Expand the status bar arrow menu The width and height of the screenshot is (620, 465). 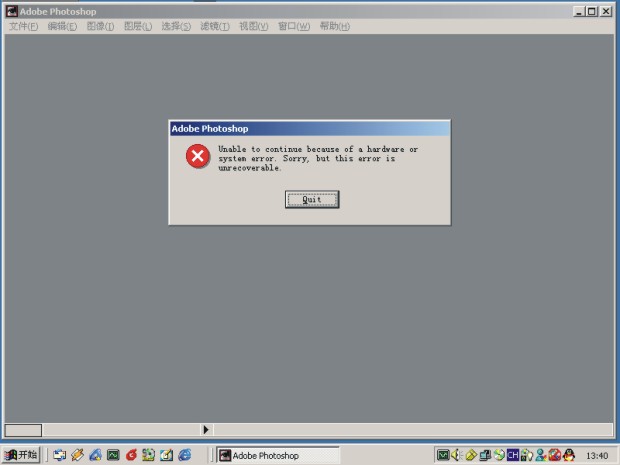pos(207,430)
